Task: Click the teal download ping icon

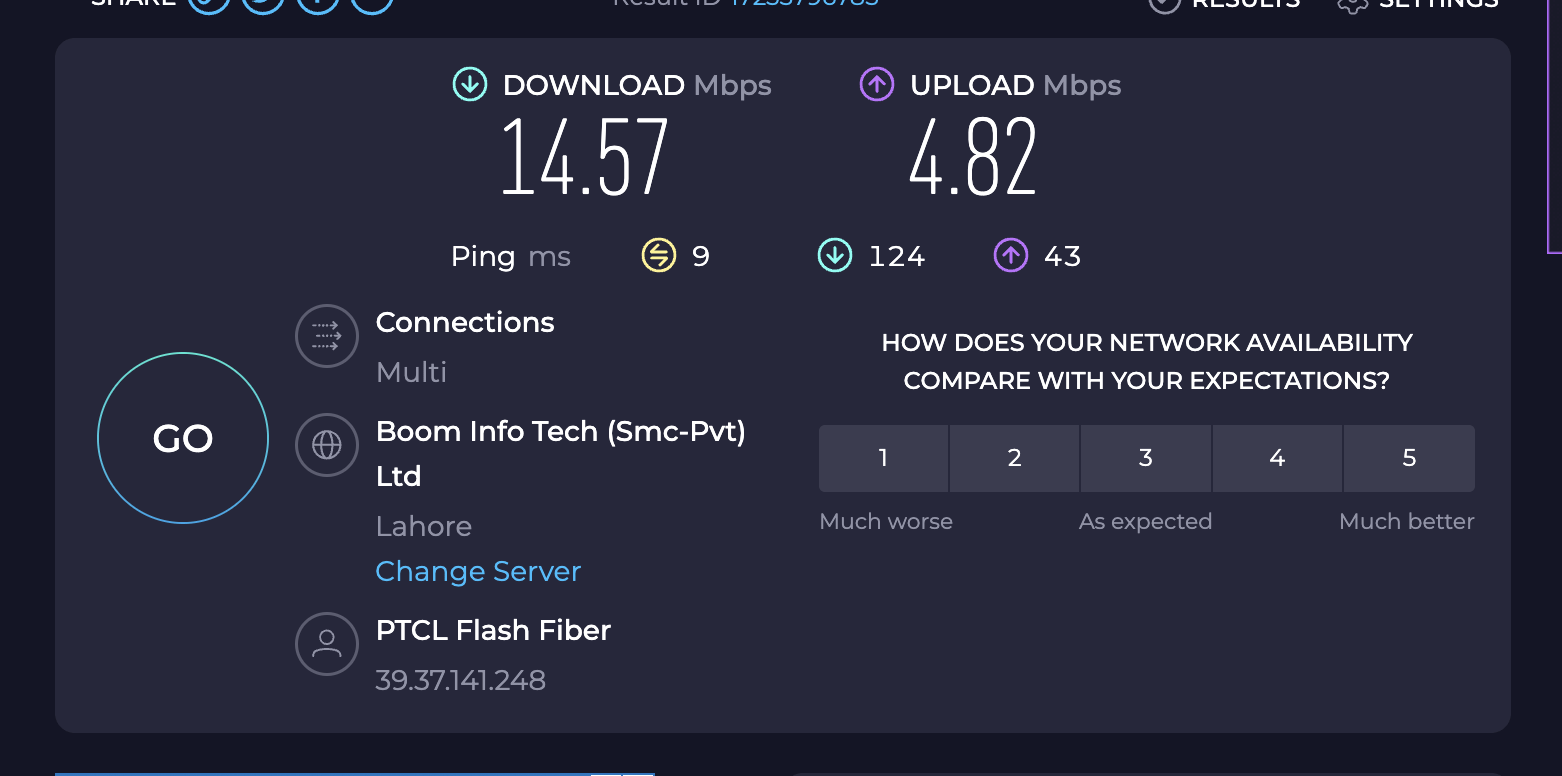Action: pyautogui.click(x=834, y=256)
